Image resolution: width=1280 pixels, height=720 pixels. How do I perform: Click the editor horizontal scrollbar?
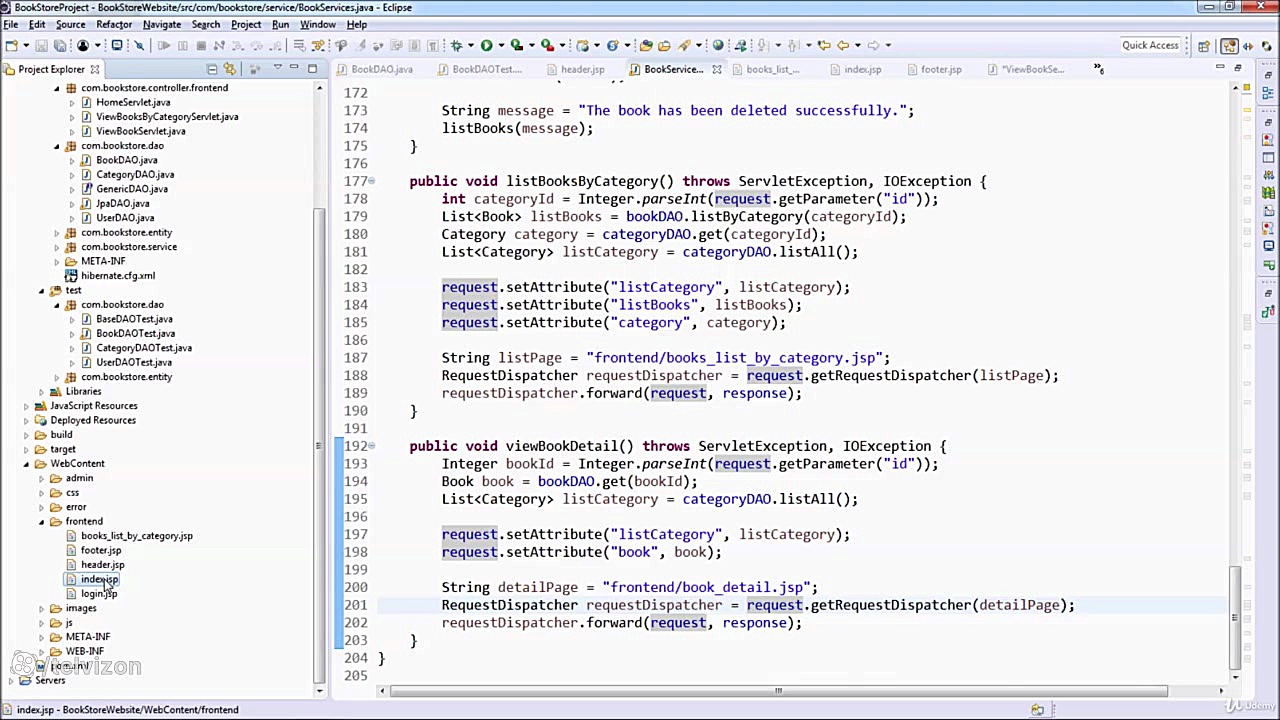pos(778,691)
